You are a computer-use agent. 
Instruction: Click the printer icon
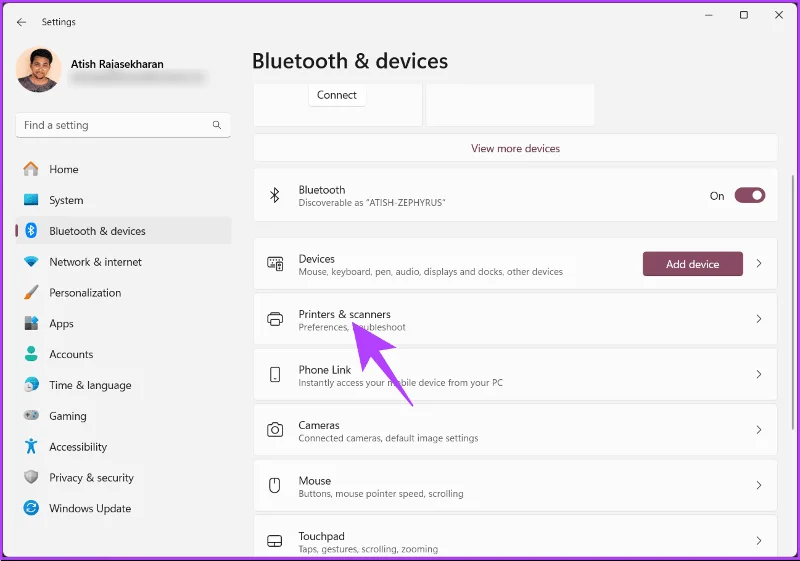pyautogui.click(x=275, y=319)
